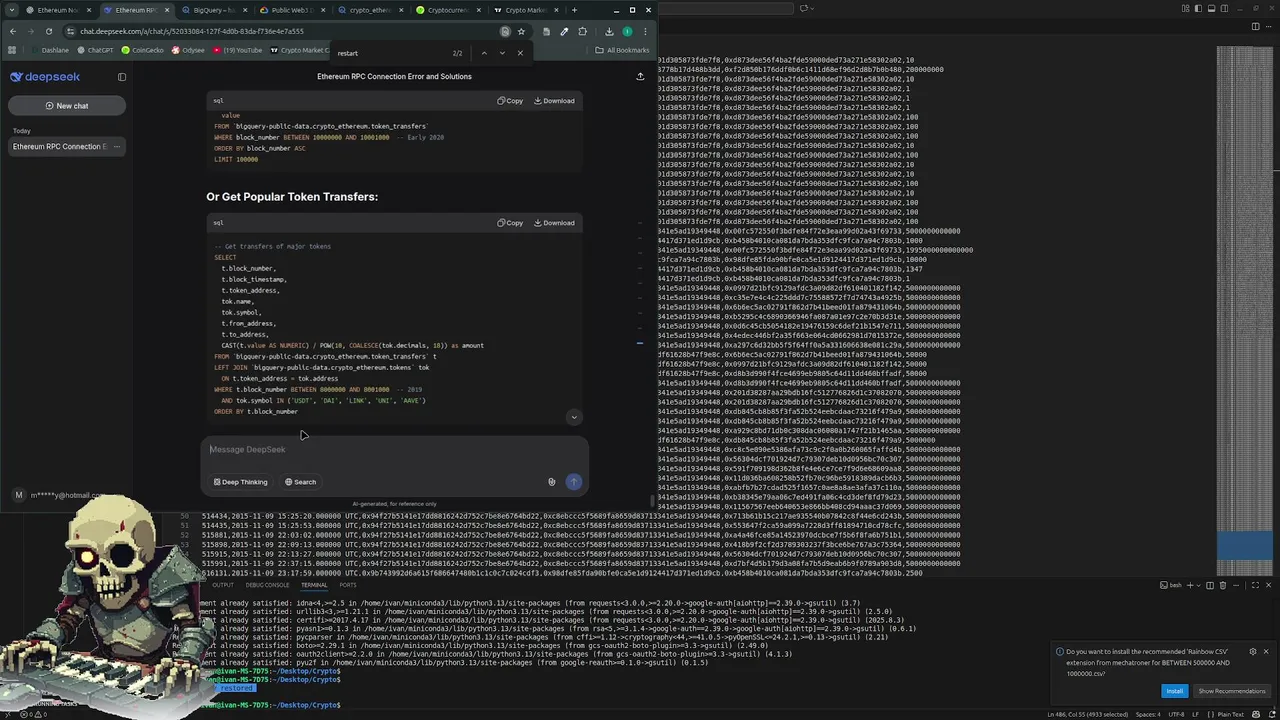1280x720 pixels.
Task: Jump to previous find result
Action: pyautogui.click(x=484, y=53)
